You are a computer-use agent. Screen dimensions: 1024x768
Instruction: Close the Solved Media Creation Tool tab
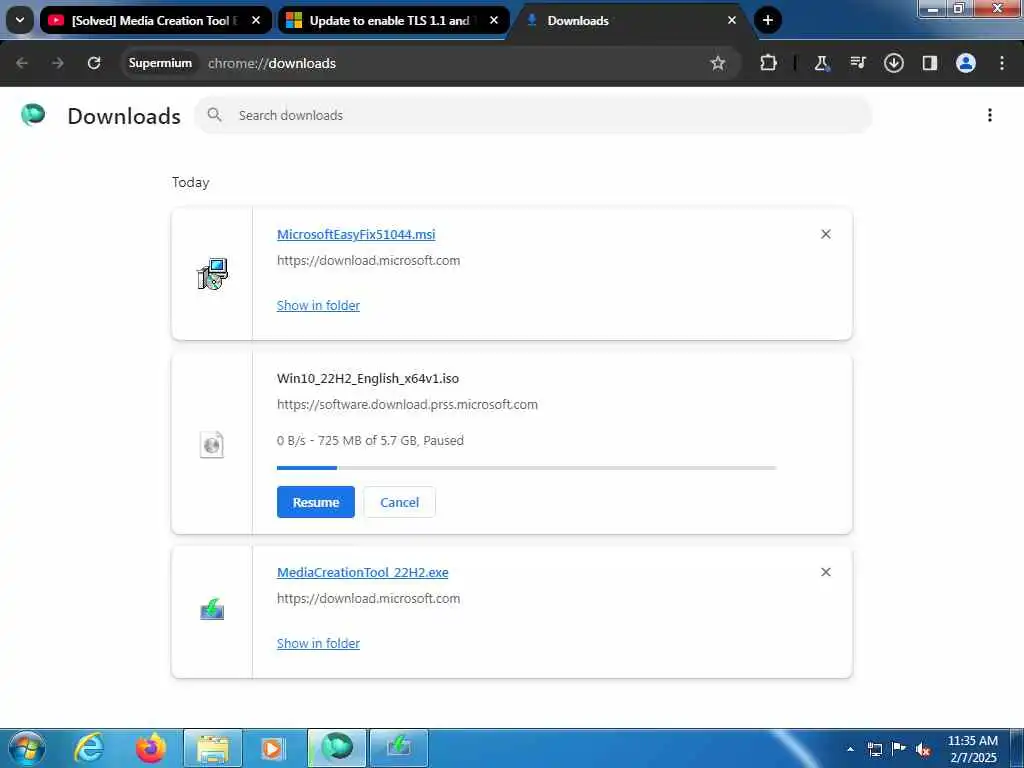[x=256, y=20]
